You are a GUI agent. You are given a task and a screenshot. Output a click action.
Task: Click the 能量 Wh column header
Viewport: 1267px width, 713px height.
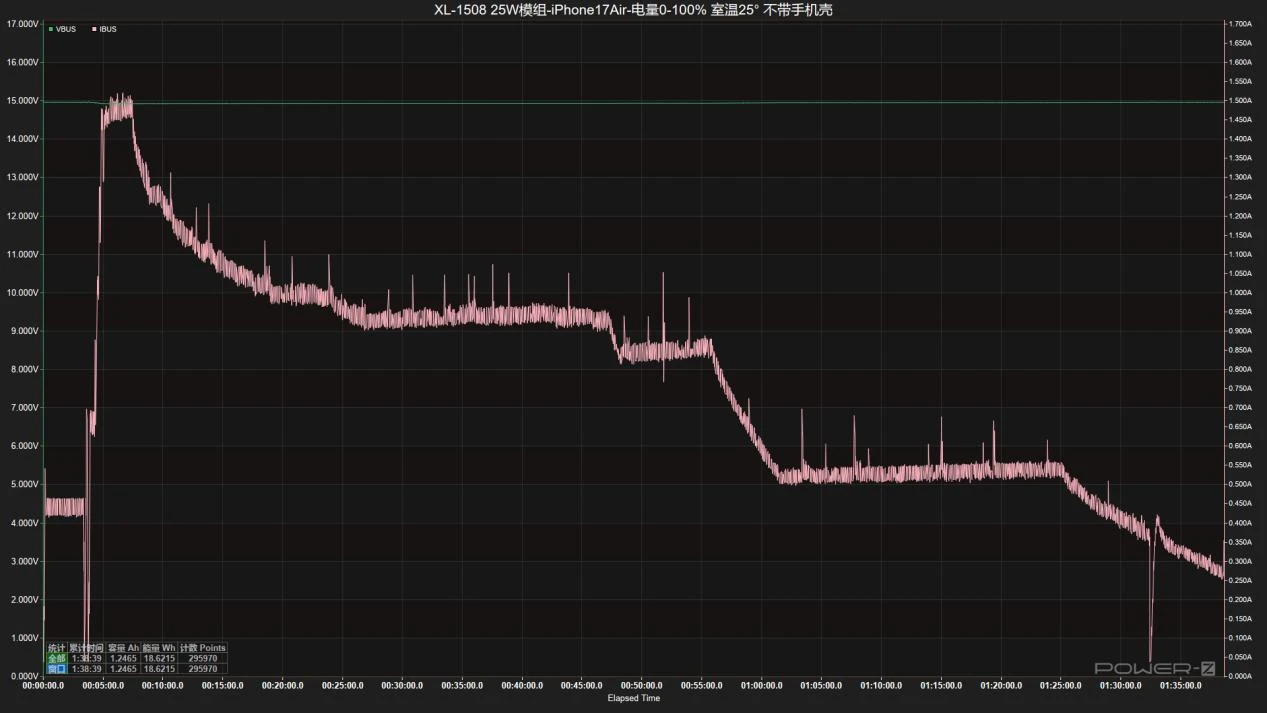coord(158,648)
